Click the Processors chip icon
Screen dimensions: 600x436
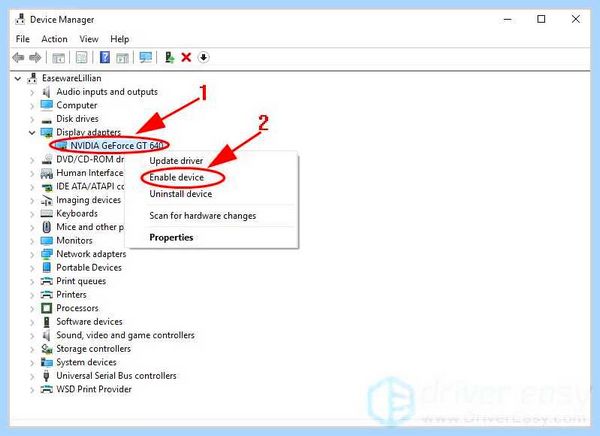46,308
